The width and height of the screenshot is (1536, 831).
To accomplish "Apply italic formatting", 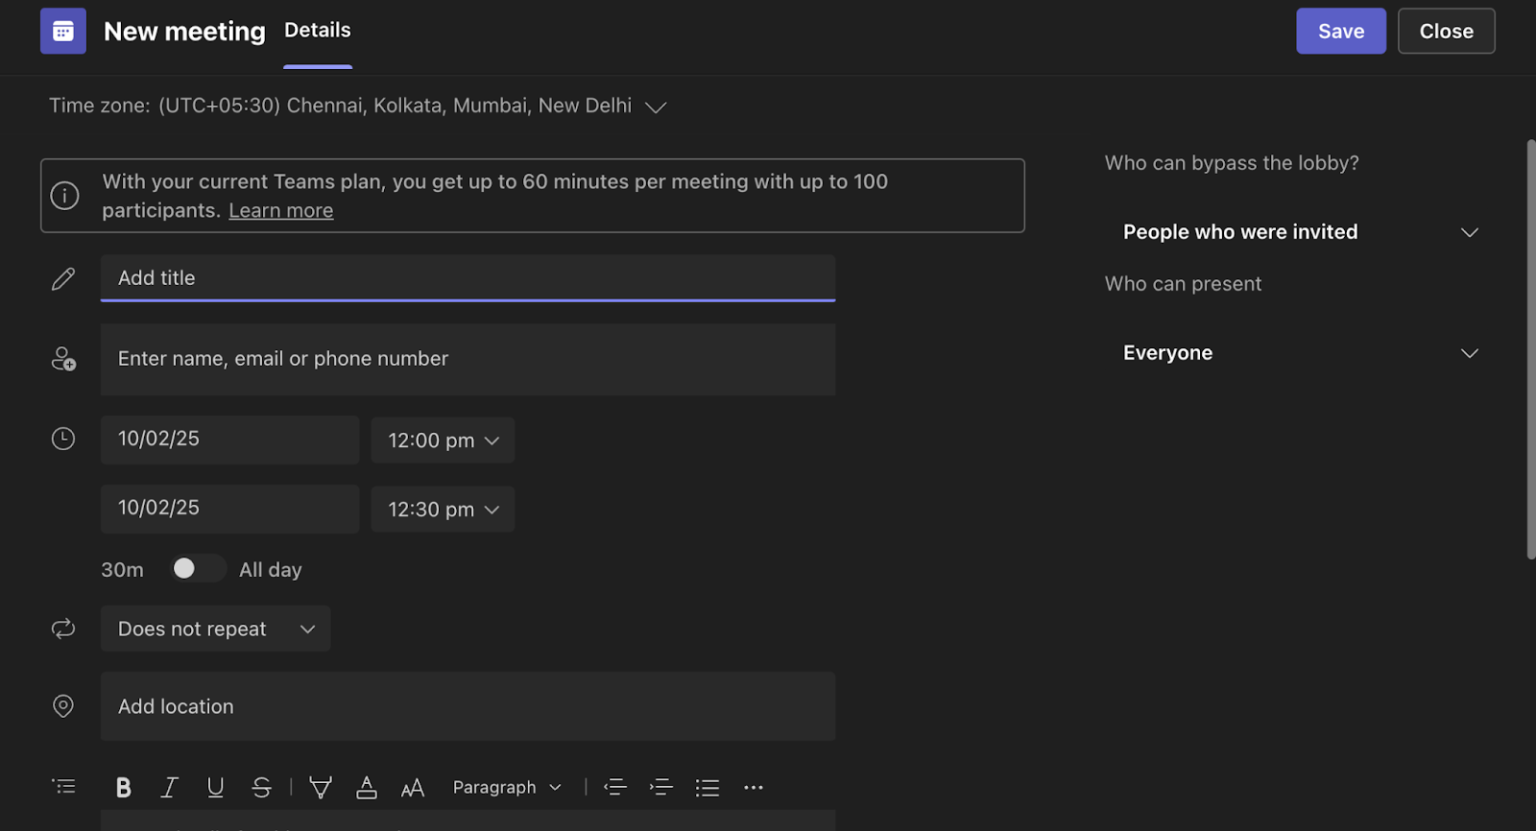I will 169,787.
